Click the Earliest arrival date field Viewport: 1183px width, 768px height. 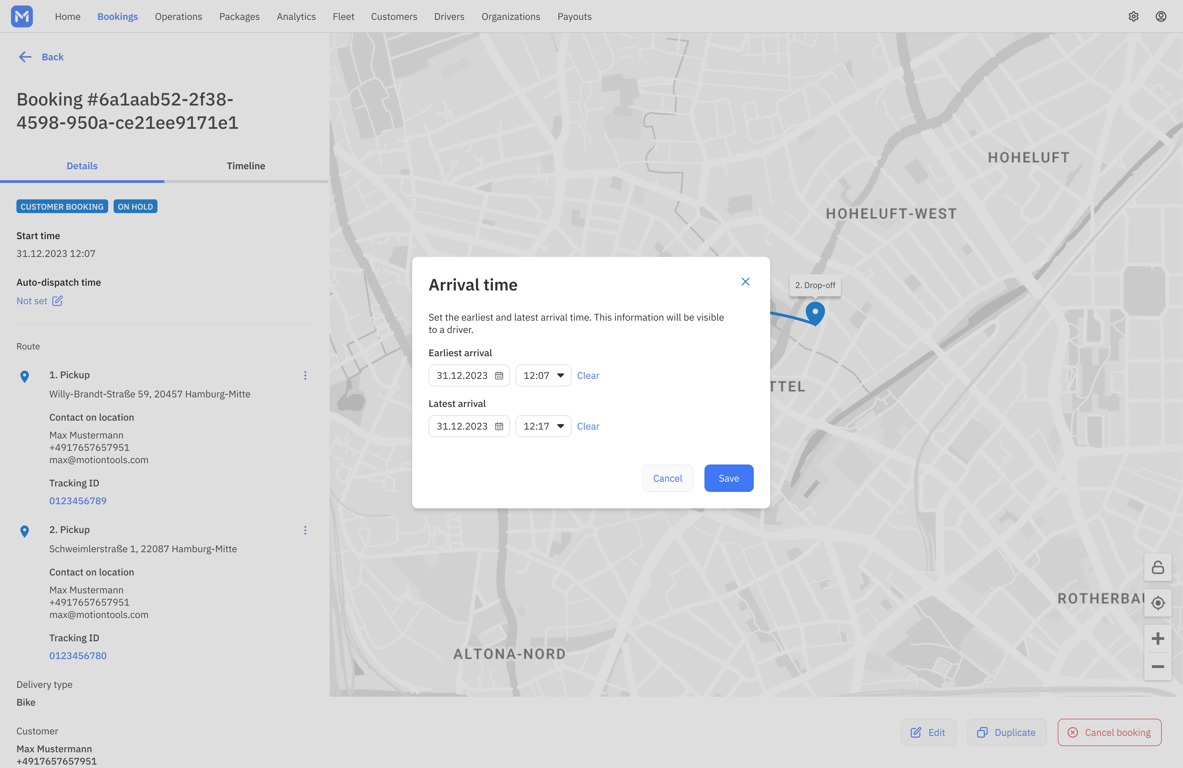tap(469, 376)
